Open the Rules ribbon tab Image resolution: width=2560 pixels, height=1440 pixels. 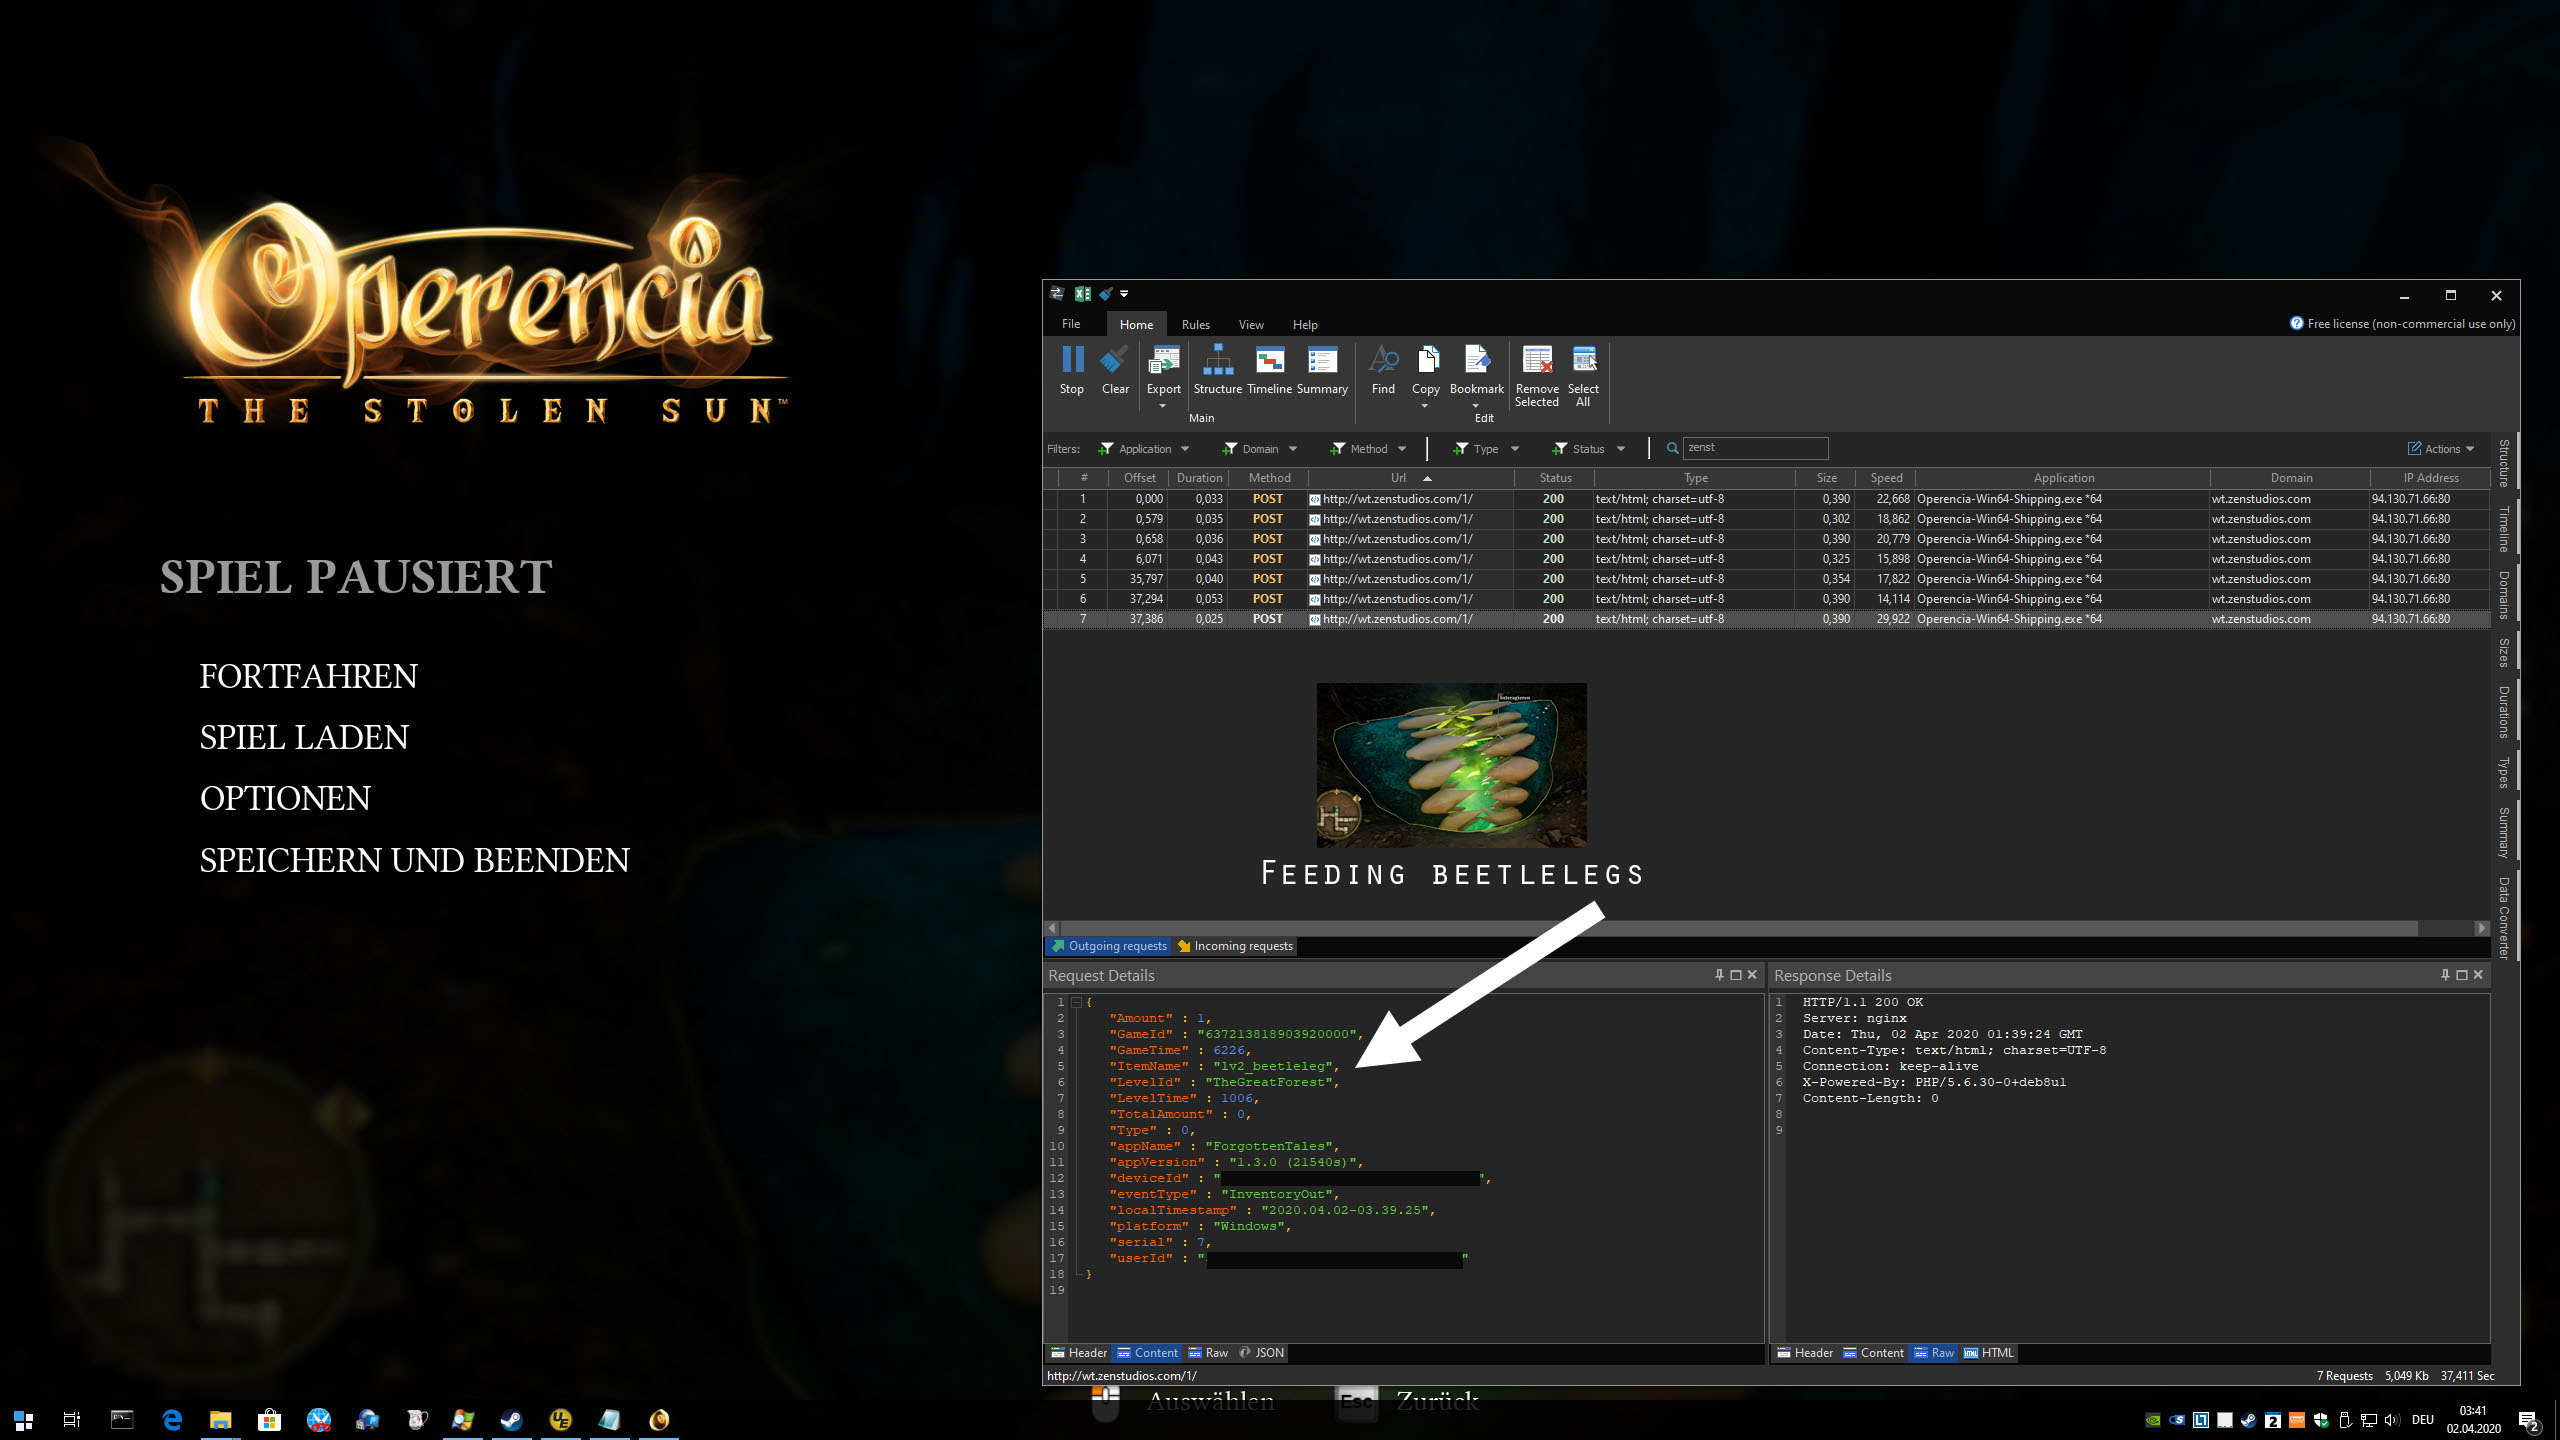[x=1195, y=325]
